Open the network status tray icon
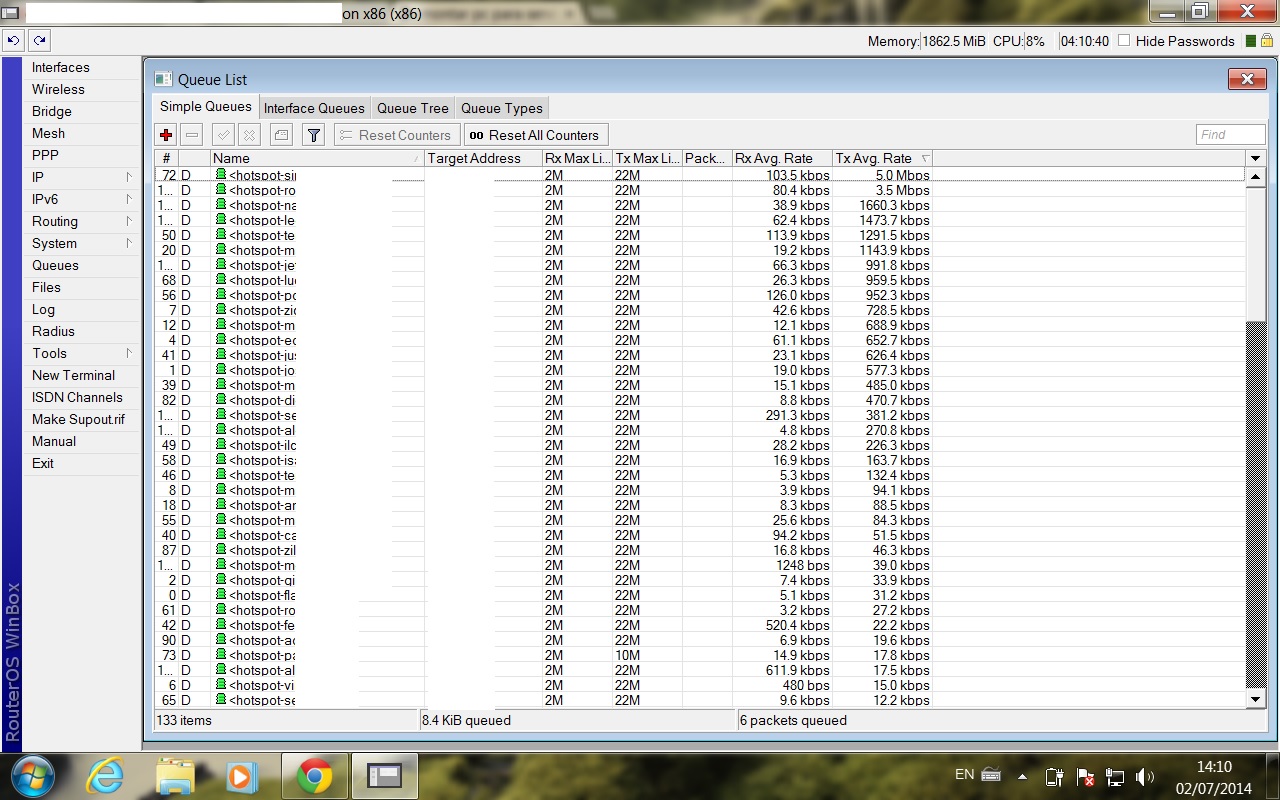Image resolution: width=1280 pixels, height=800 pixels. pyautogui.click(x=1115, y=777)
